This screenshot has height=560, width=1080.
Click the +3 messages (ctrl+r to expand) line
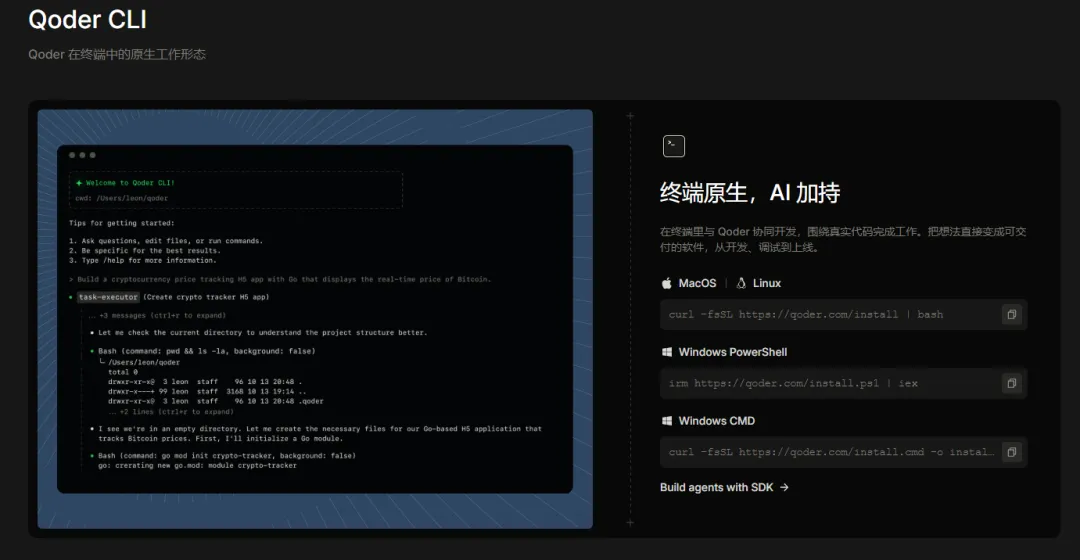(157, 315)
